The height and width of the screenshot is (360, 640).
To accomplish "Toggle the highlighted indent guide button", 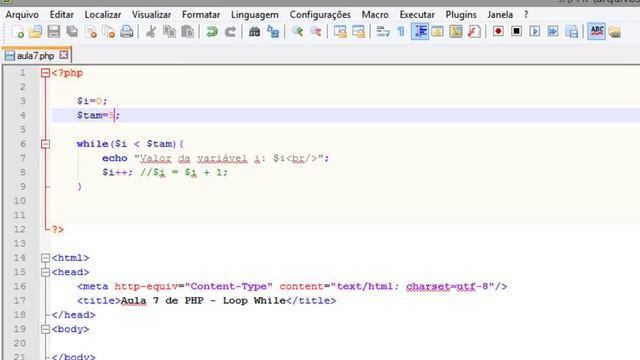I will (x=420, y=32).
